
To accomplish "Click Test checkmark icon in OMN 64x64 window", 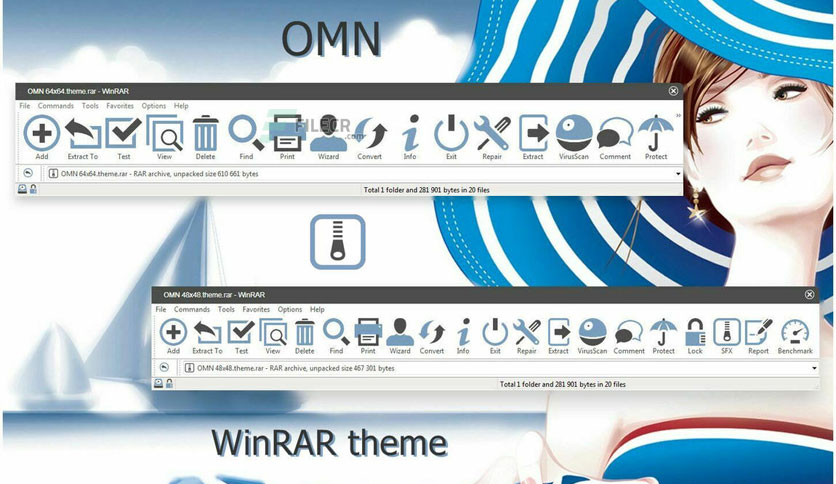I will pyautogui.click(x=123, y=132).
